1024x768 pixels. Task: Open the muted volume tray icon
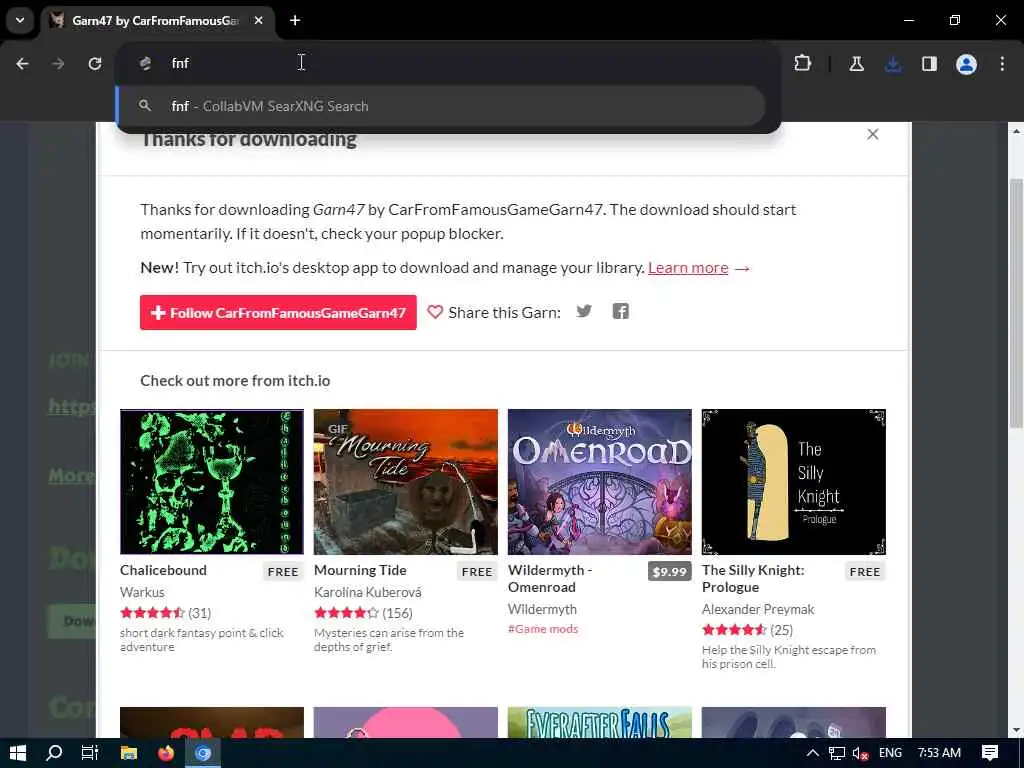(x=861, y=753)
